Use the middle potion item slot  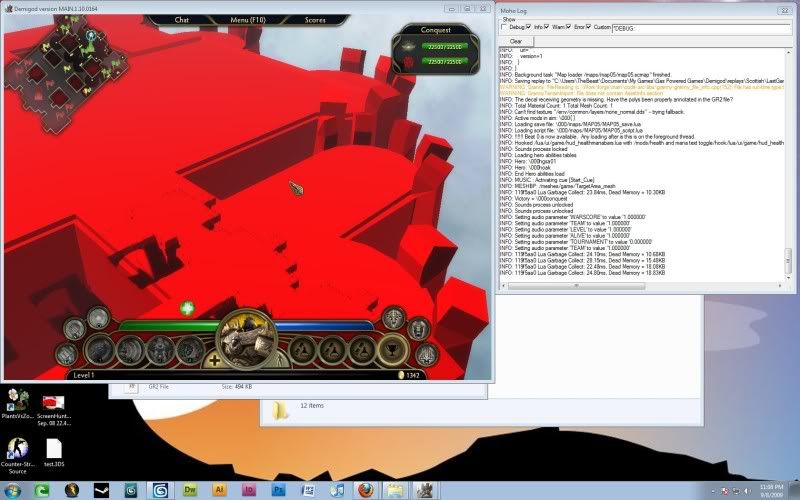[333, 351]
